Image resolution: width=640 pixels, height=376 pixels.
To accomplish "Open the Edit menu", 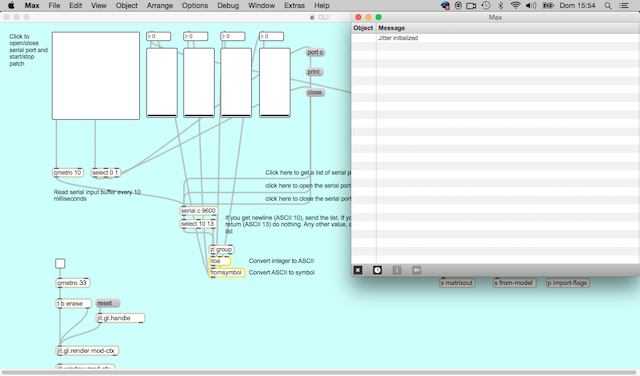I will [x=76, y=5].
